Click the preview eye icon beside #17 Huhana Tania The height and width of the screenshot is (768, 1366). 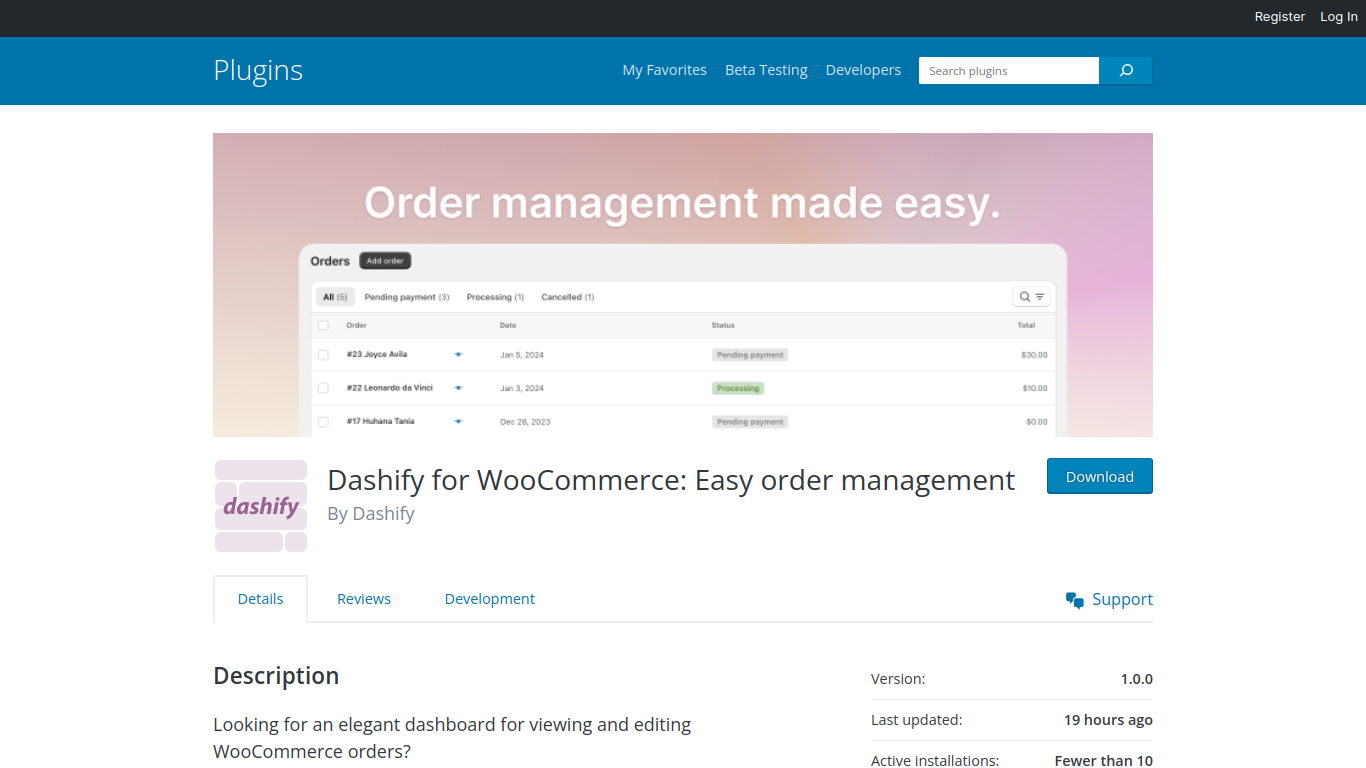(458, 421)
